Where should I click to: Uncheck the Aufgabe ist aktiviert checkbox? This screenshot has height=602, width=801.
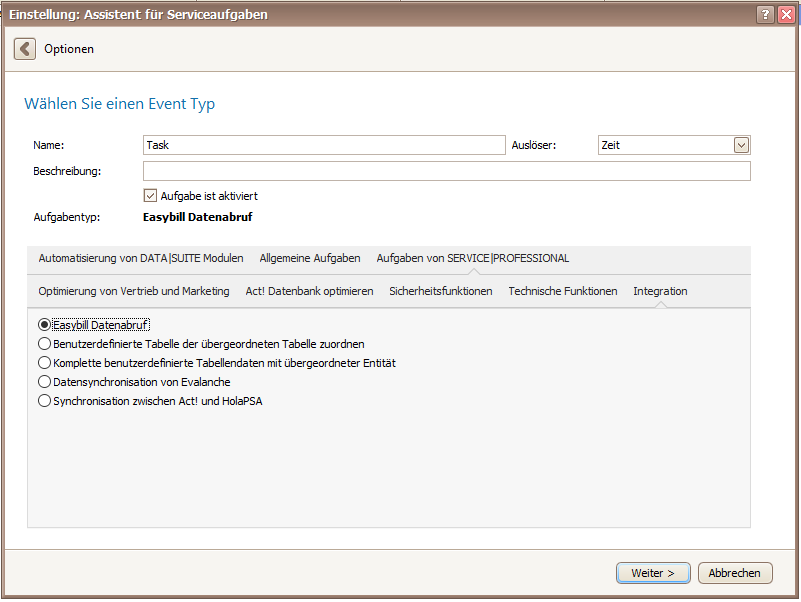(150, 196)
